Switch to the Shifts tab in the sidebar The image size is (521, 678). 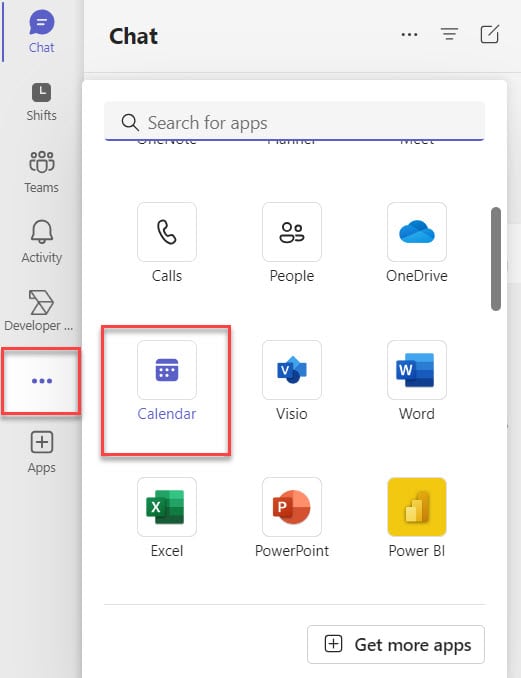pyautogui.click(x=42, y=102)
